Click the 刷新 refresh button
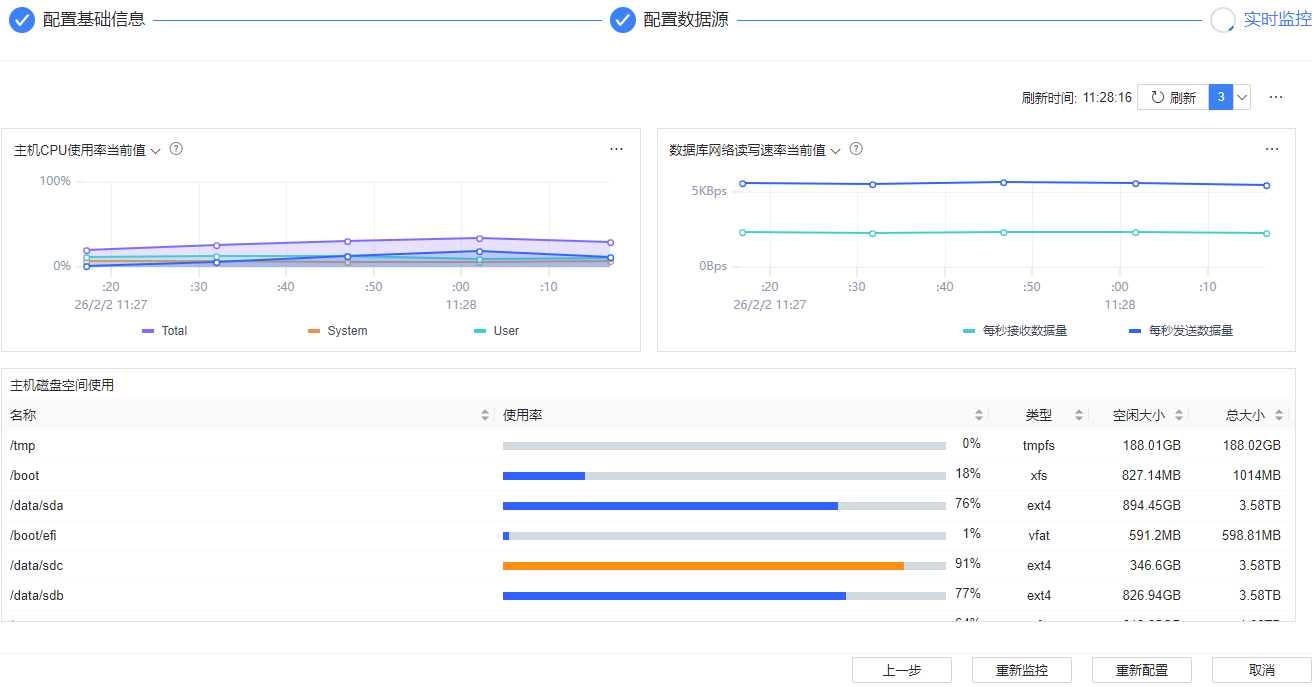1314x687 pixels. [x=1173, y=97]
